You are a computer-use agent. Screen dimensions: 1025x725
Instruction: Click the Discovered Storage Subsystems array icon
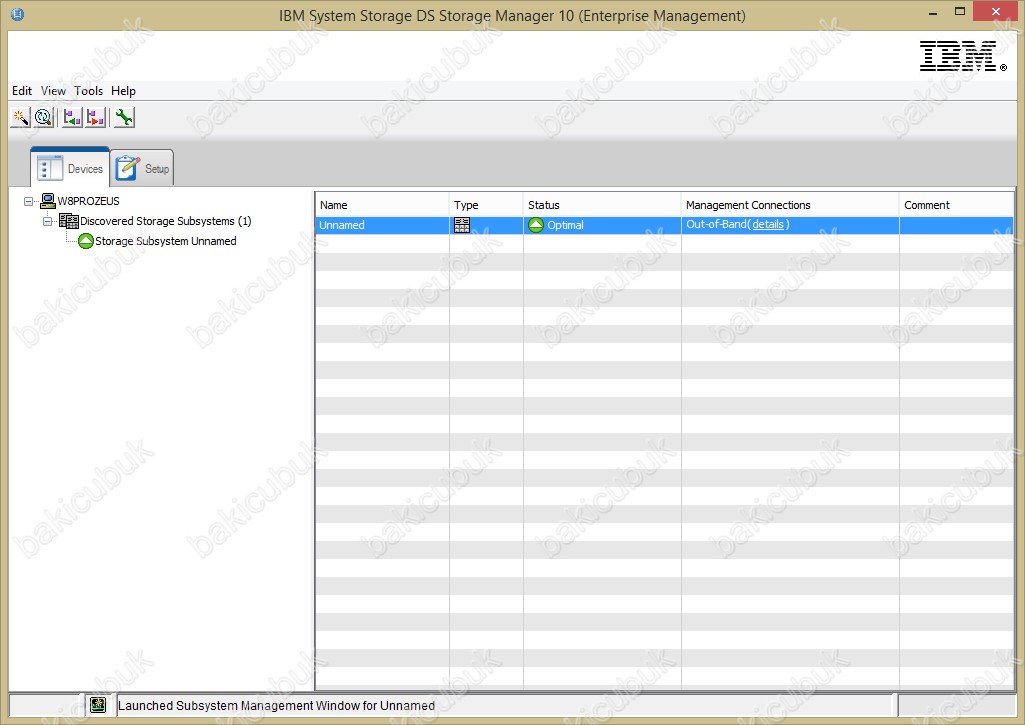pyautogui.click(x=69, y=220)
